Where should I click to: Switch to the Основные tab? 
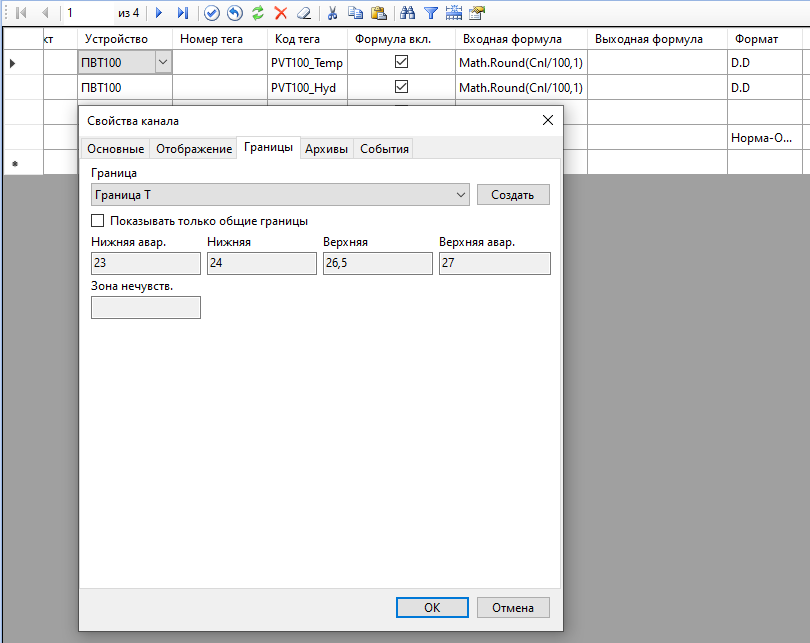[115, 149]
